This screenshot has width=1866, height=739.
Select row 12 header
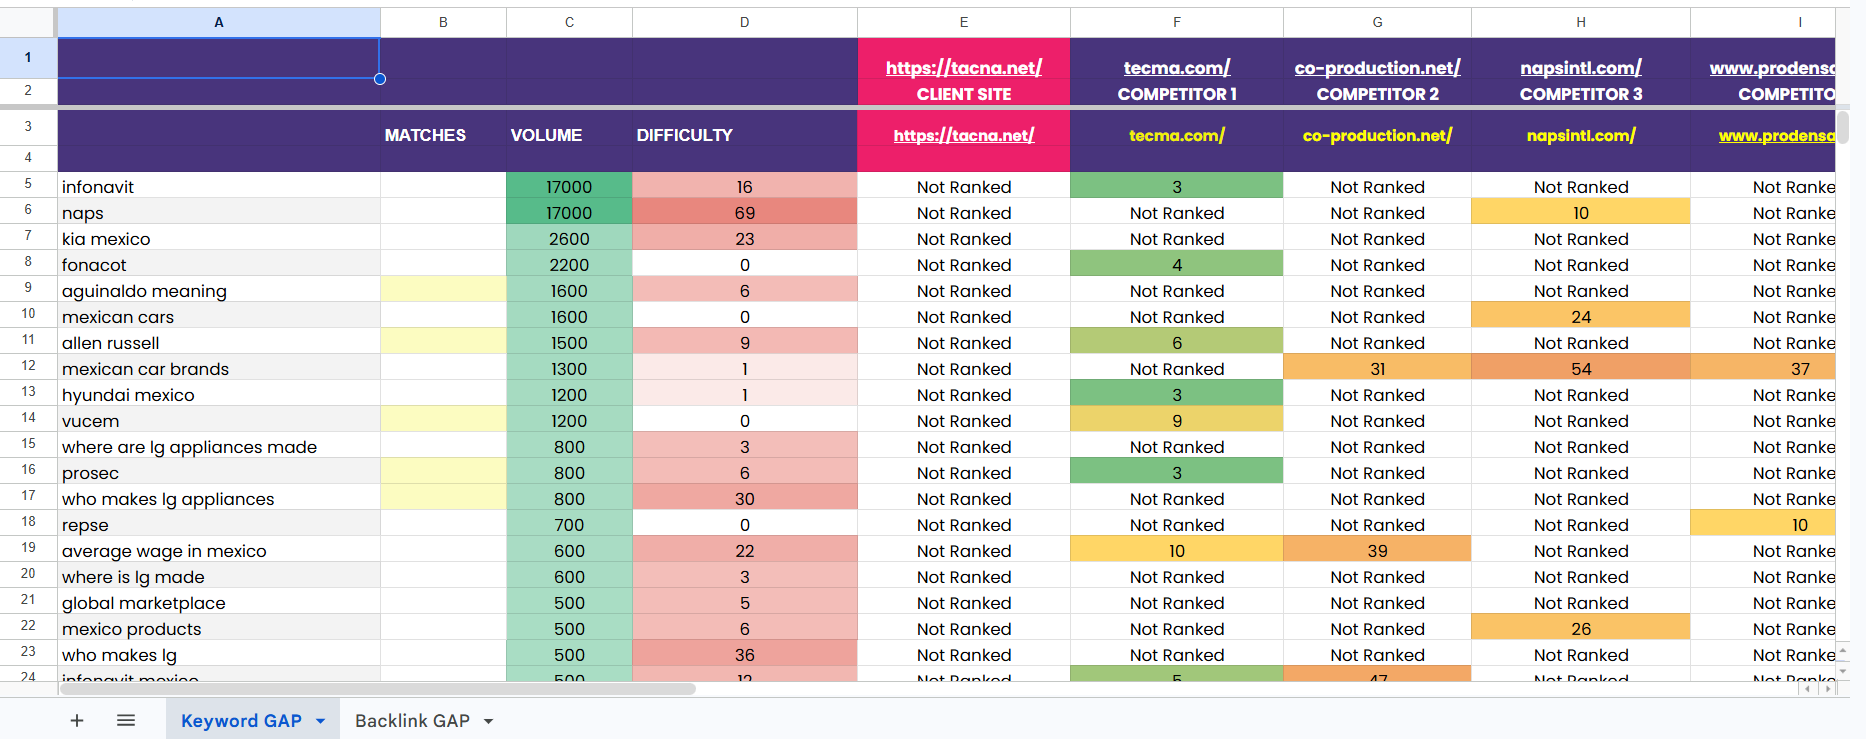point(28,366)
